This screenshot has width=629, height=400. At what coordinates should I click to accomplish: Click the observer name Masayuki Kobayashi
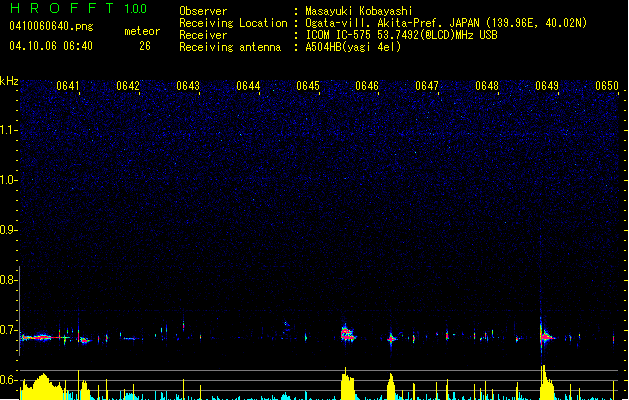point(359,11)
